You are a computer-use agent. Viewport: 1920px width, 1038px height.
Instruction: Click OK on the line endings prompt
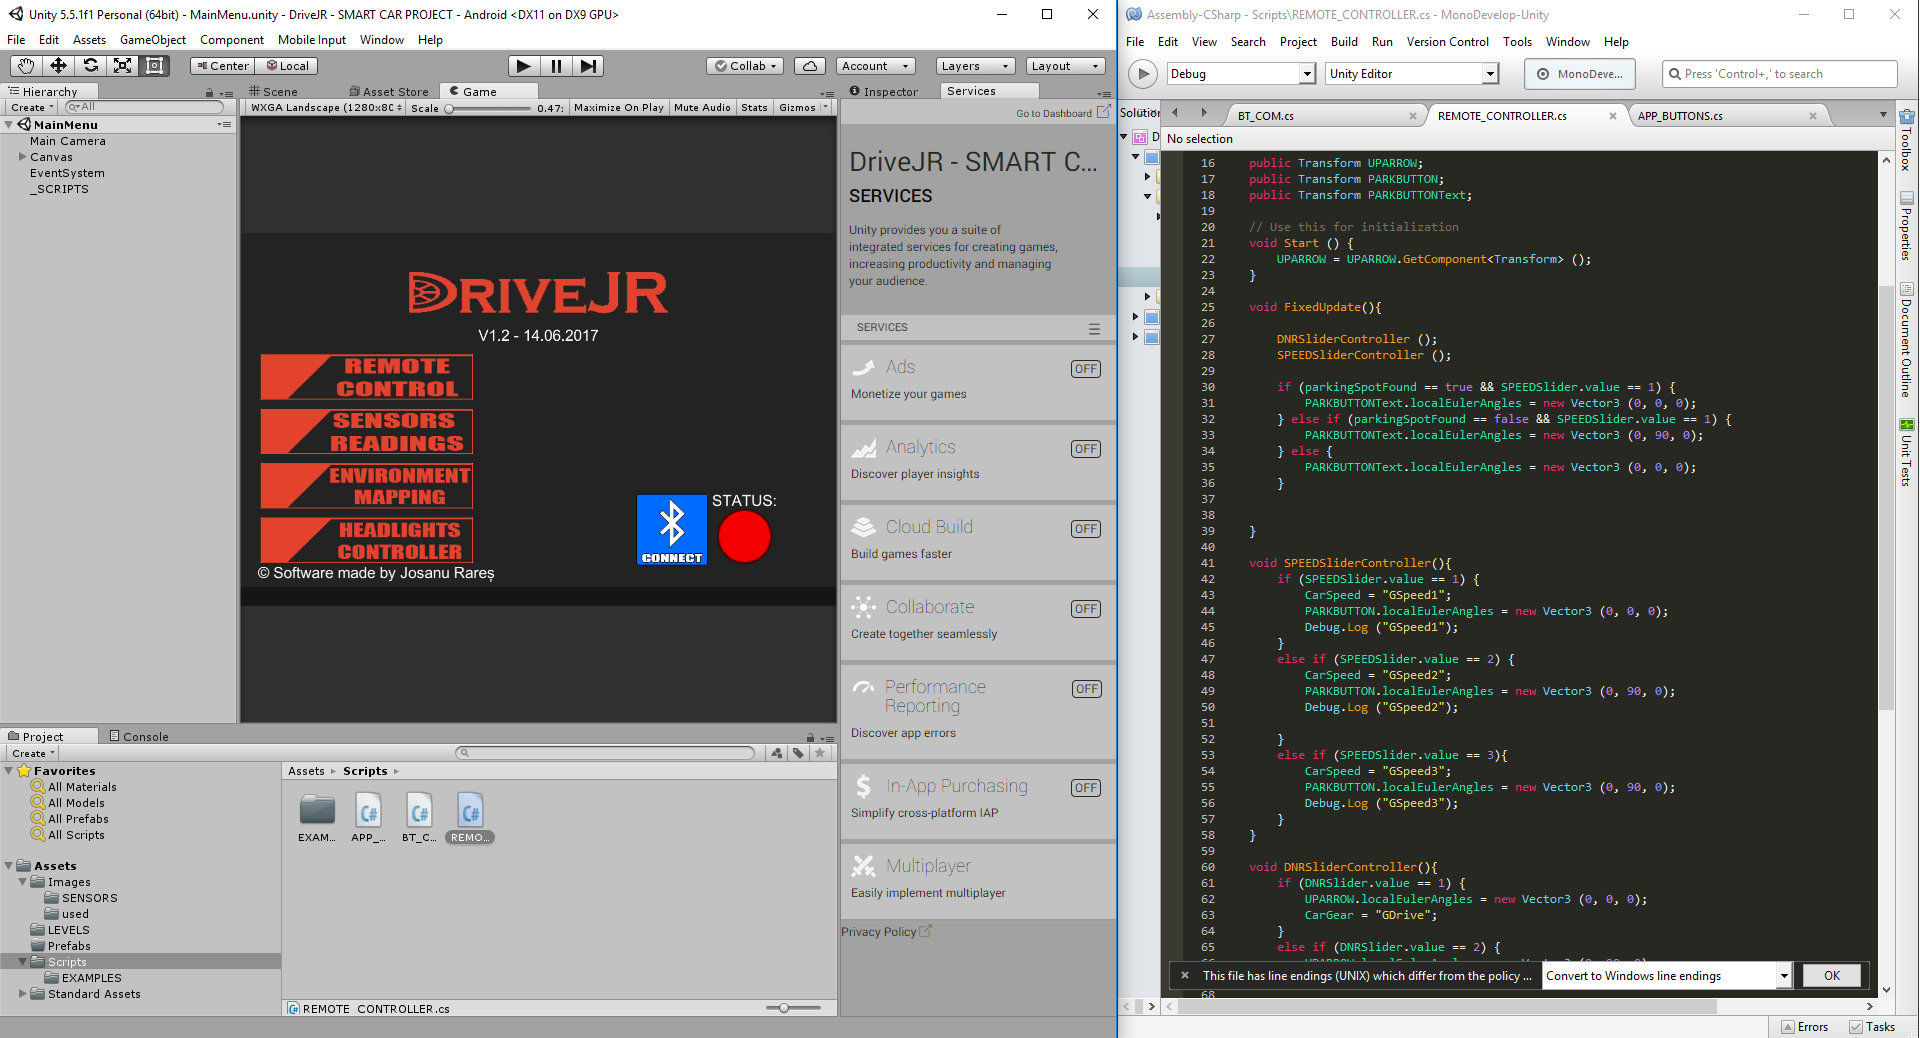1831,976
